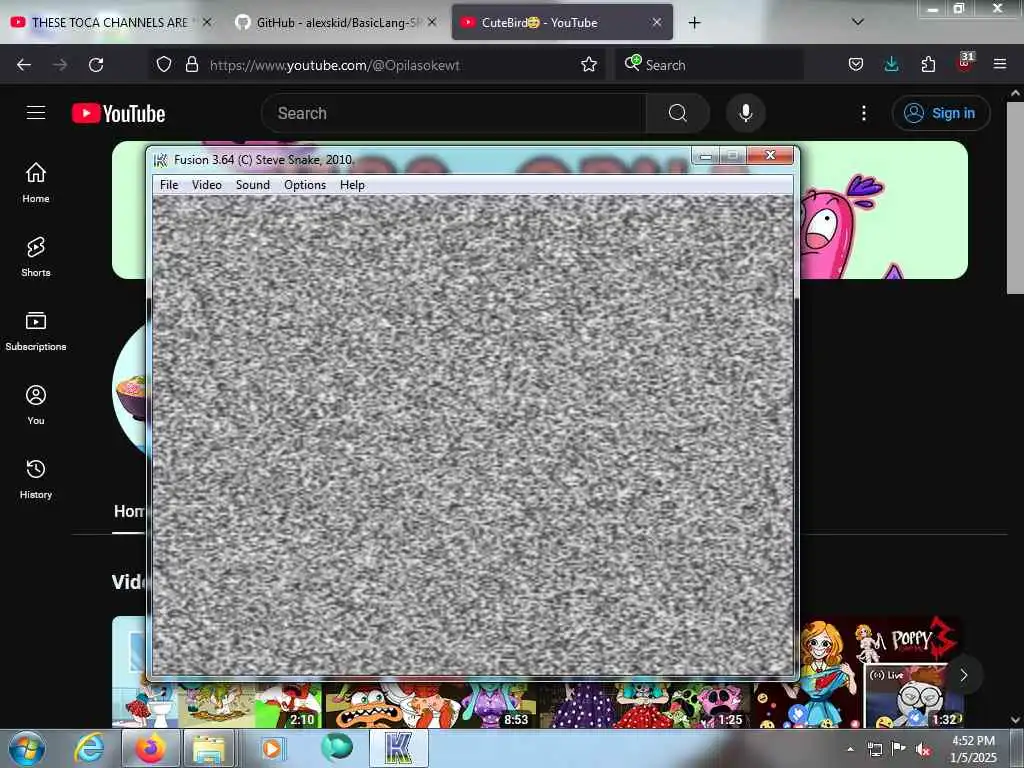
Task: Close the CuteBird YouTube tab
Action: click(x=657, y=22)
